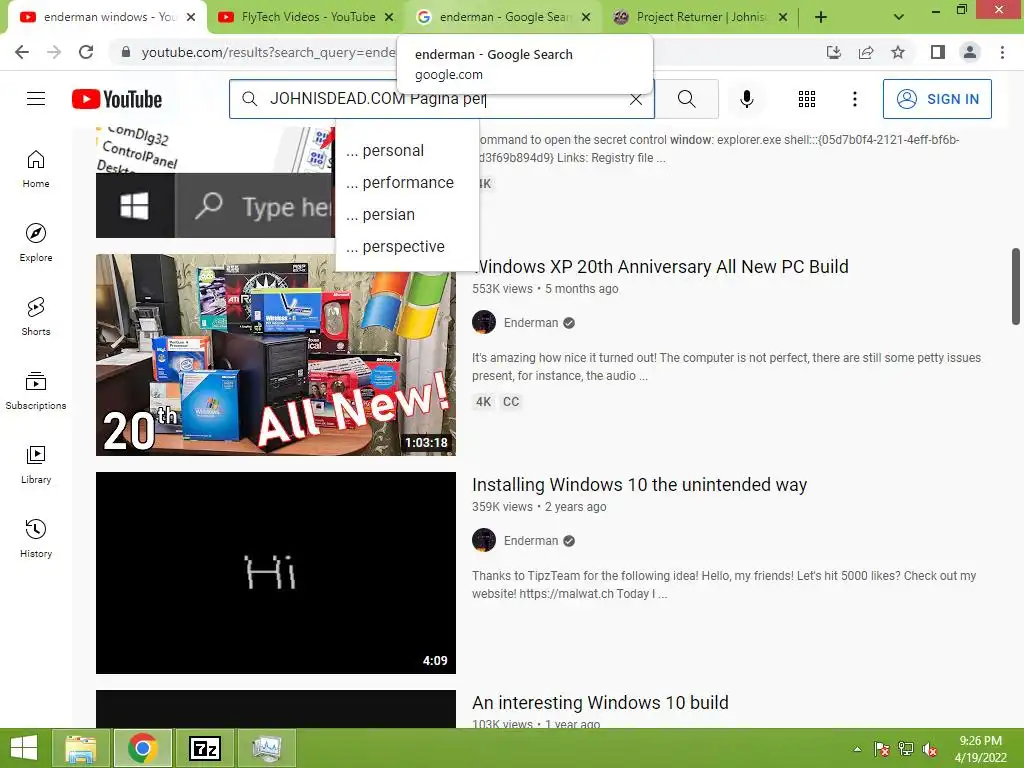Clear the search box with the X icon
Image resolution: width=1024 pixels, height=768 pixels.
tap(635, 99)
